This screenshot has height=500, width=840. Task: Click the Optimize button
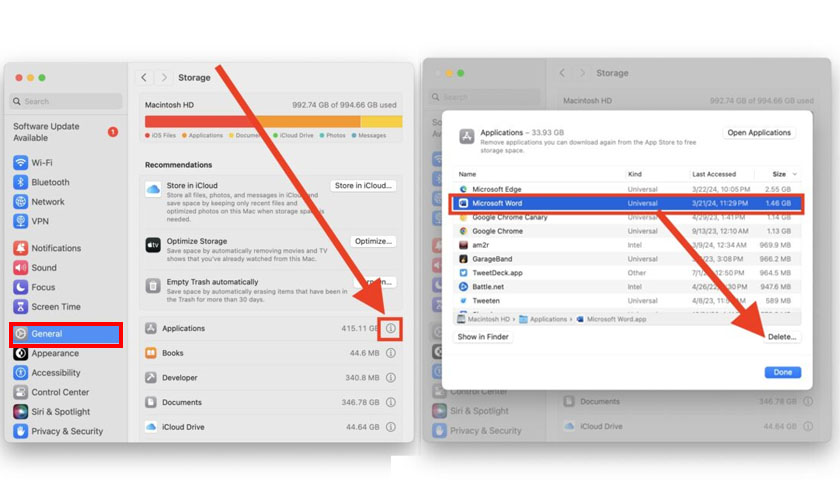373,241
